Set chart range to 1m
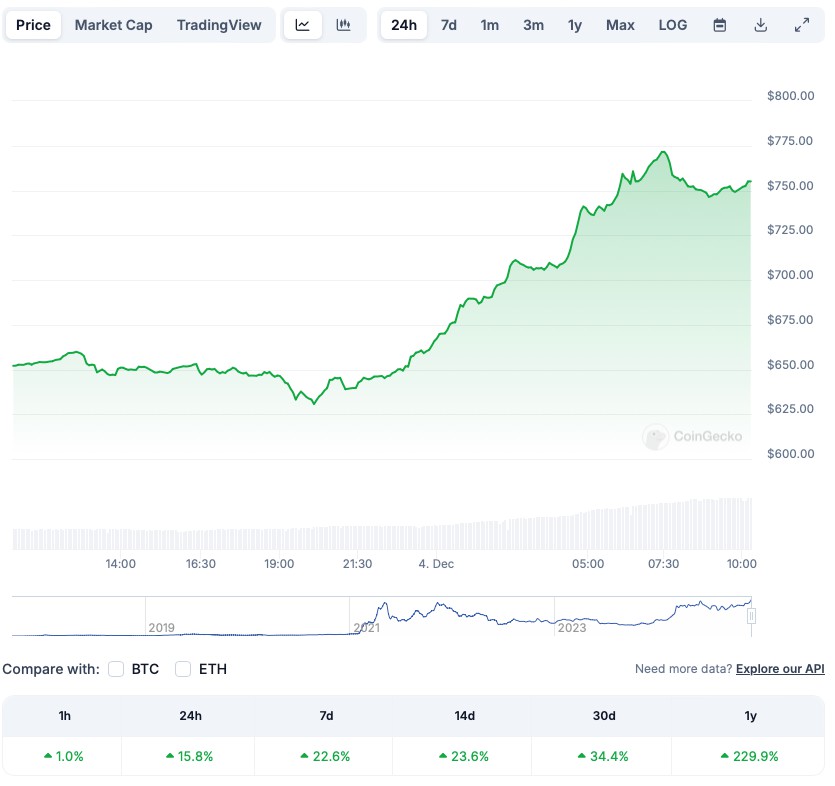835x786 pixels. [489, 25]
